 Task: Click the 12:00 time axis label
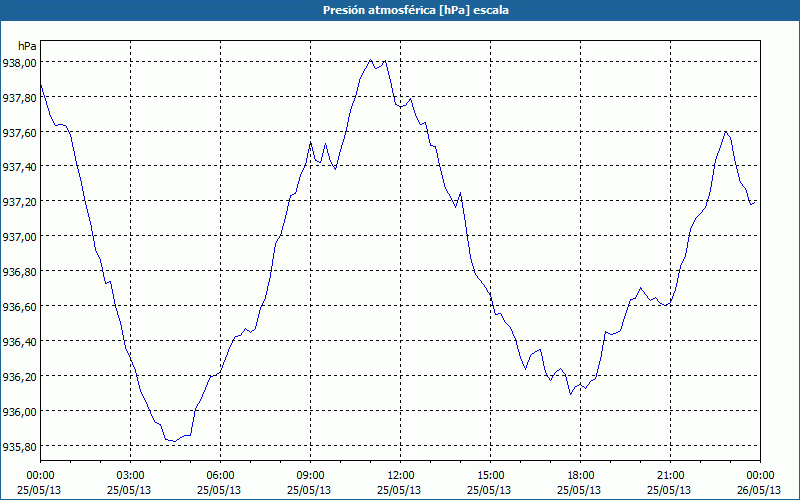coord(401,476)
